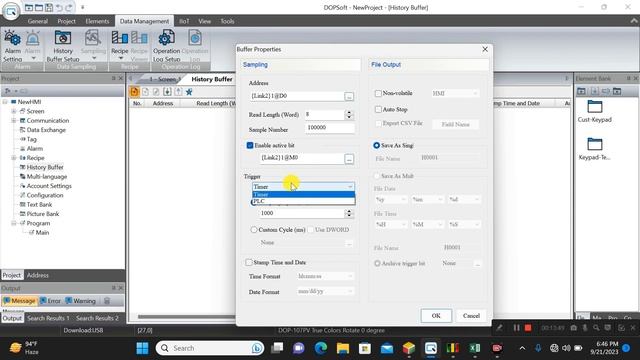Image resolution: width=640 pixels, height=360 pixels.
Task: Open the Elements ribbon tab
Action: (x=97, y=21)
